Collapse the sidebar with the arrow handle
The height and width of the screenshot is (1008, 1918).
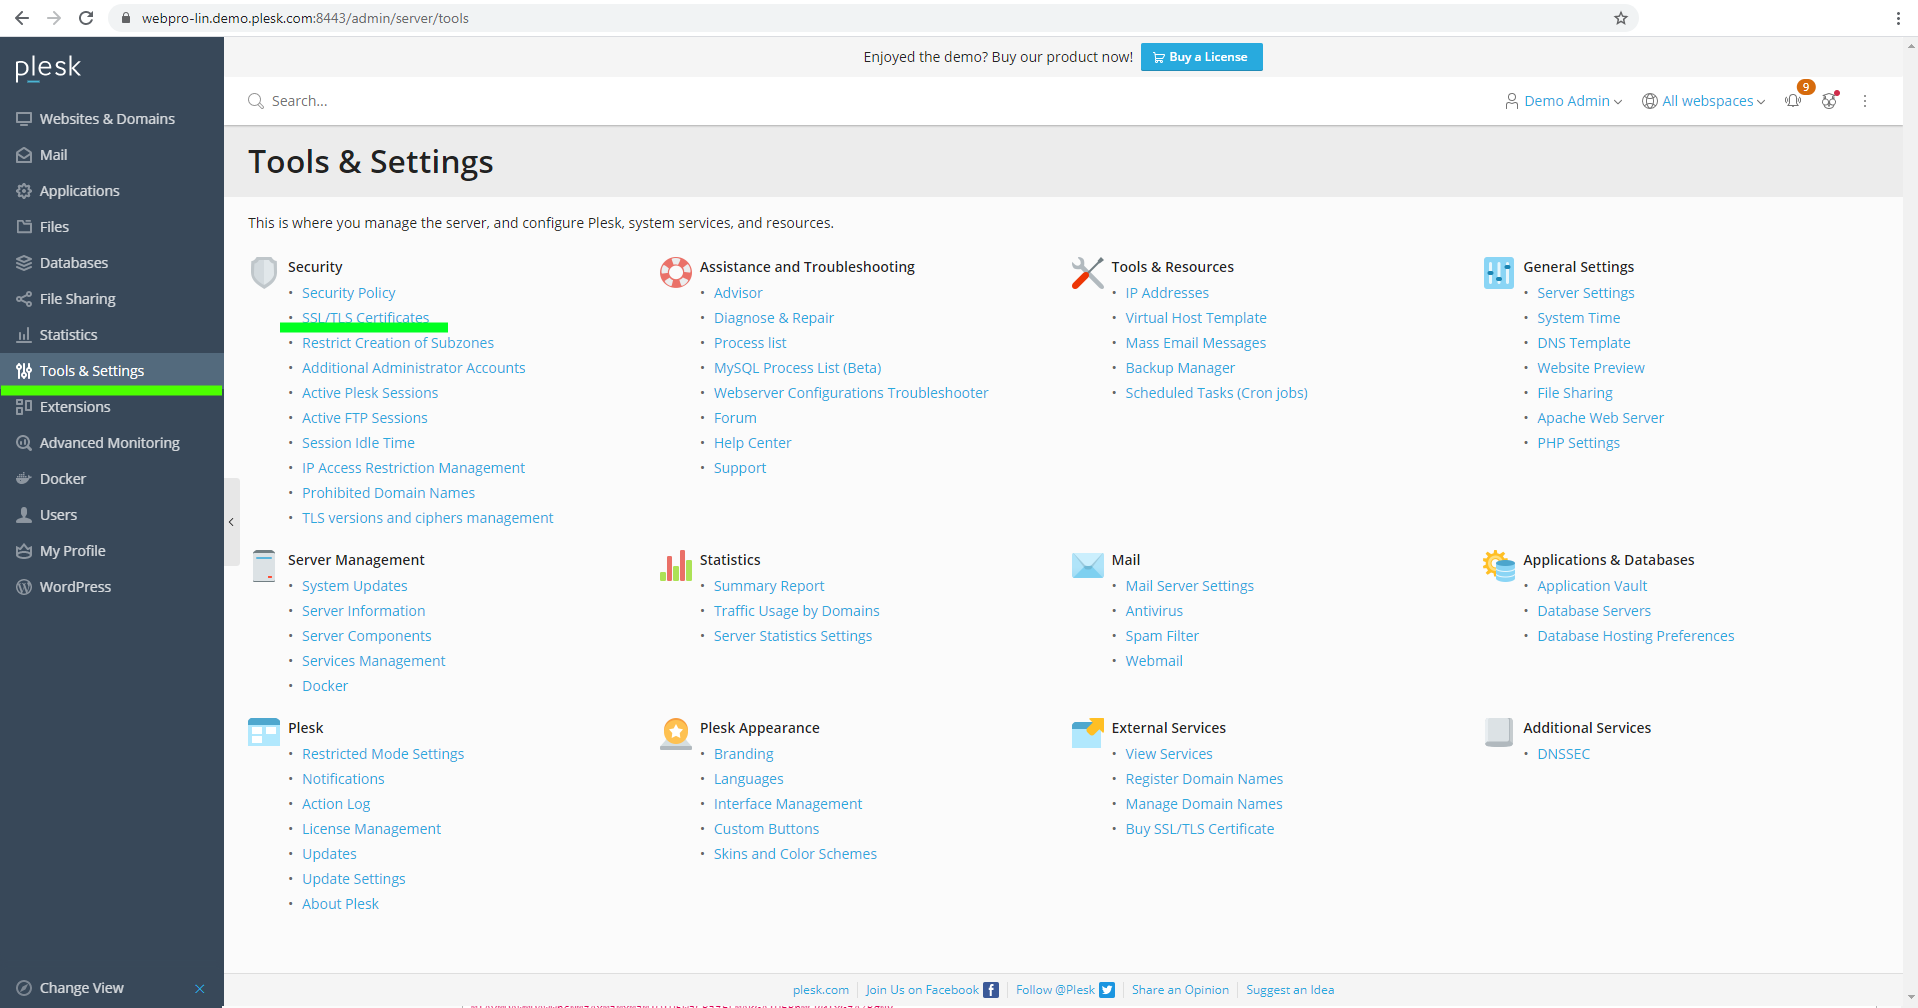(x=231, y=522)
